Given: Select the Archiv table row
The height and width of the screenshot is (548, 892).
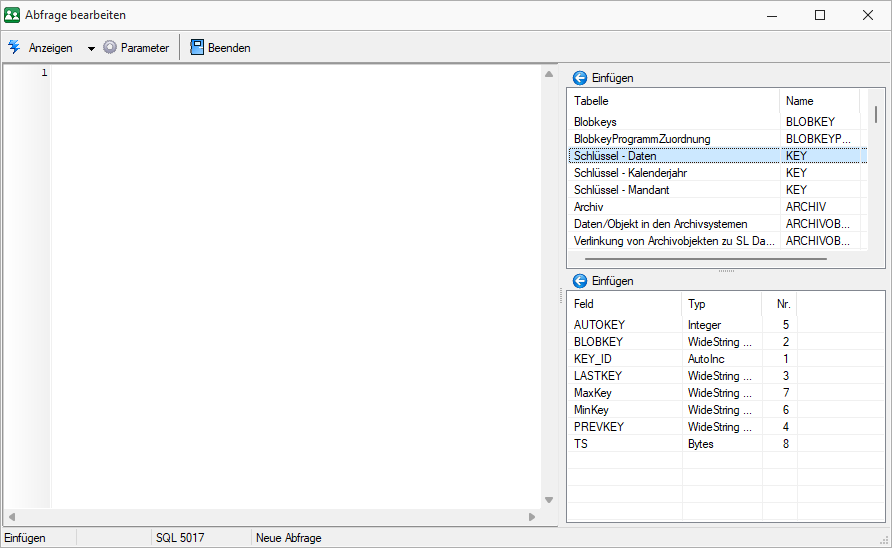Looking at the screenshot, I should pyautogui.click(x=672, y=207).
